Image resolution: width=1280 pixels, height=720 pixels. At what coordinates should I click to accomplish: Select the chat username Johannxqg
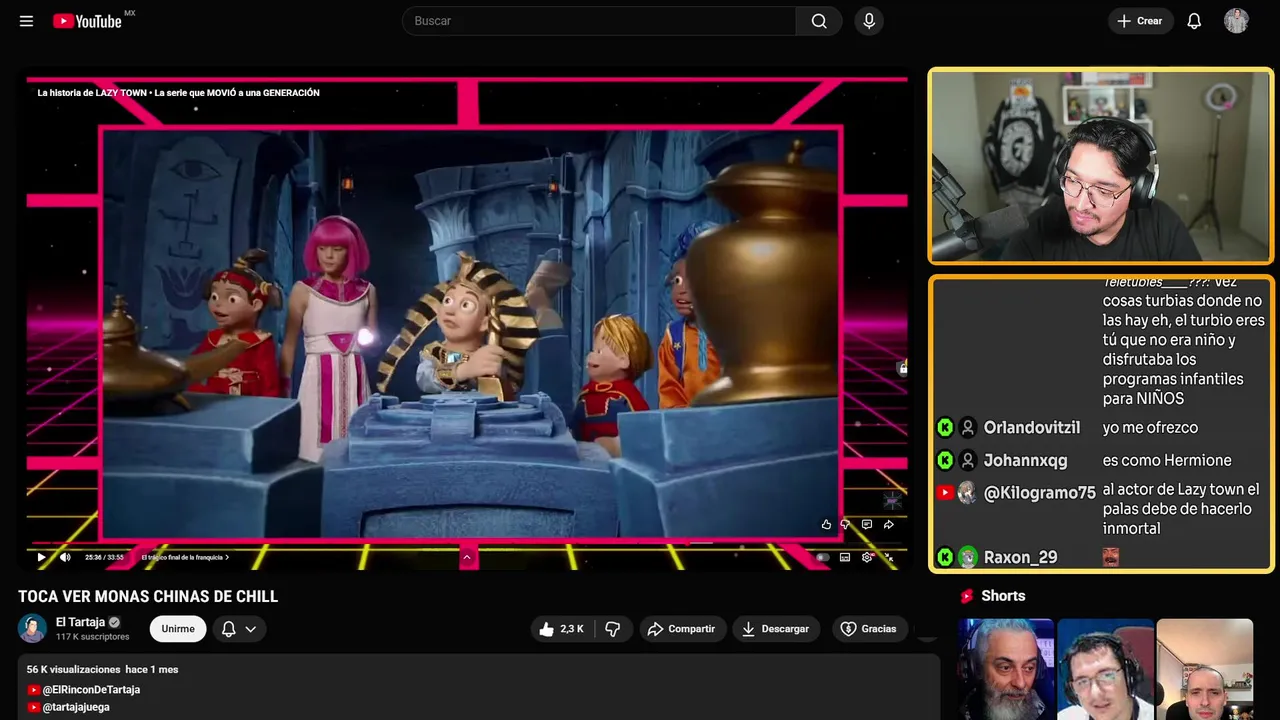1026,460
